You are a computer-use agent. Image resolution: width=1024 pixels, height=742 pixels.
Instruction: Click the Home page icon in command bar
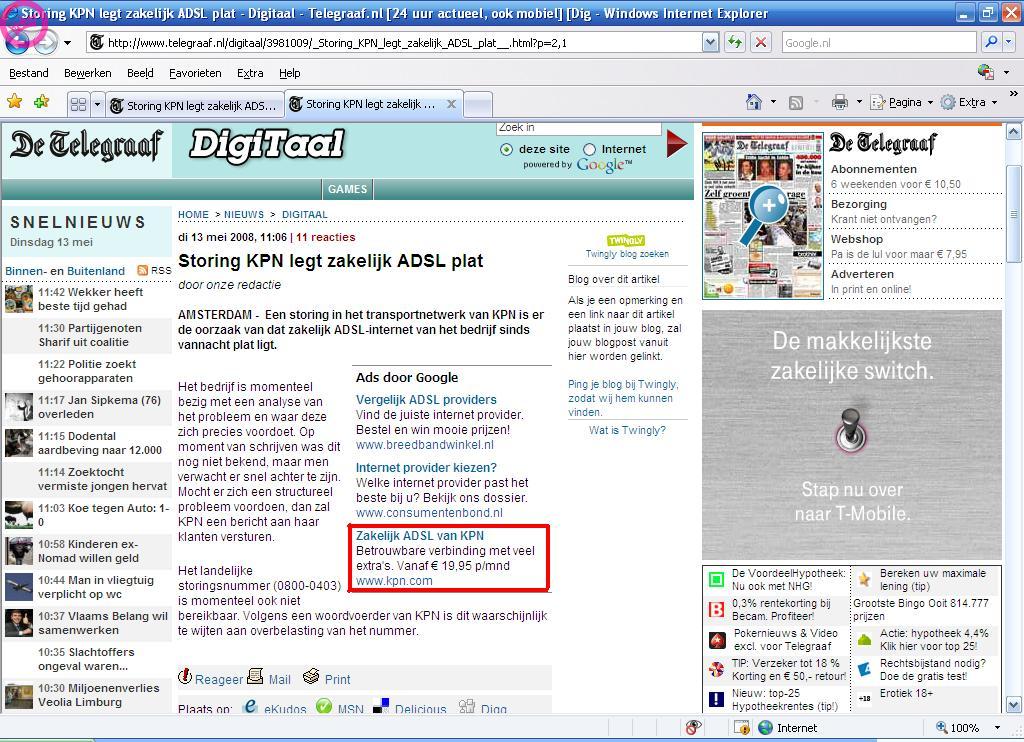[x=754, y=102]
